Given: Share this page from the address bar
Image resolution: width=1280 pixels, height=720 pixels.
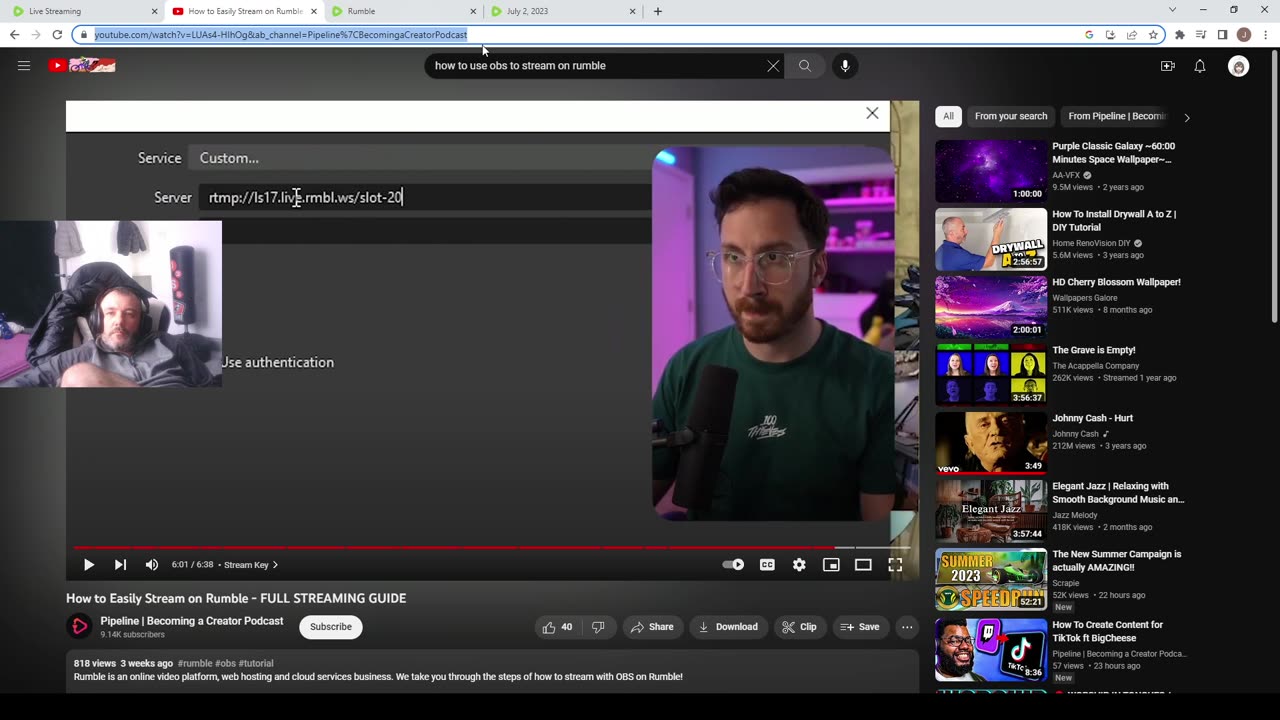Looking at the screenshot, I should (x=1132, y=35).
